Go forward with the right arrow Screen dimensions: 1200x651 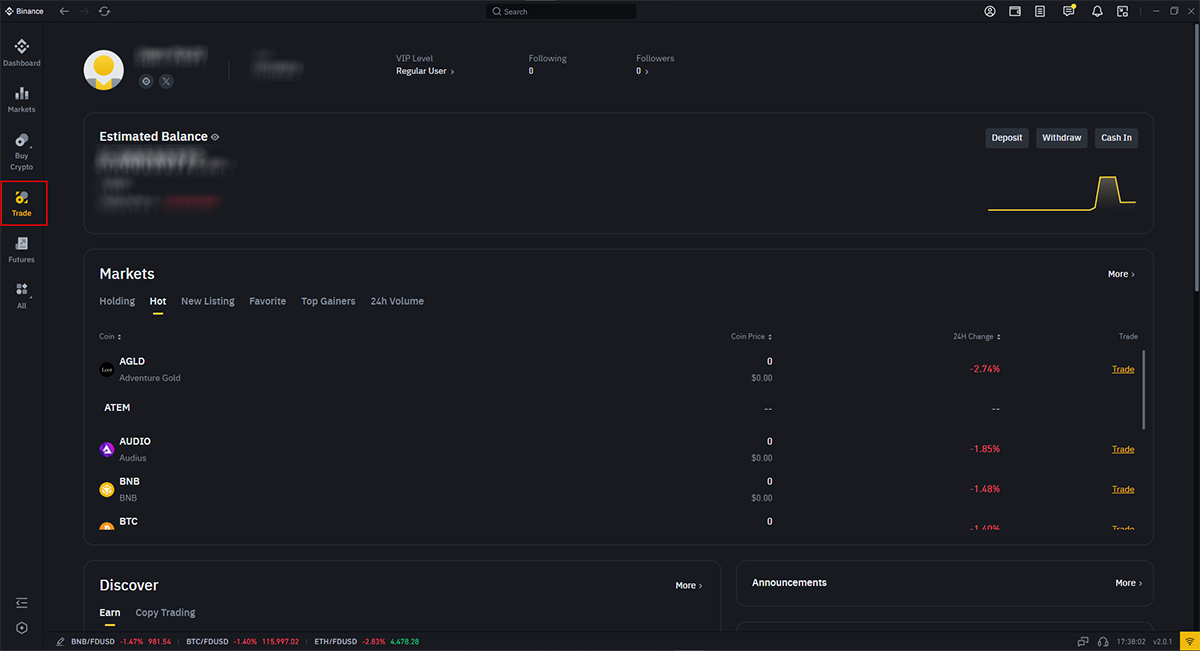point(84,11)
